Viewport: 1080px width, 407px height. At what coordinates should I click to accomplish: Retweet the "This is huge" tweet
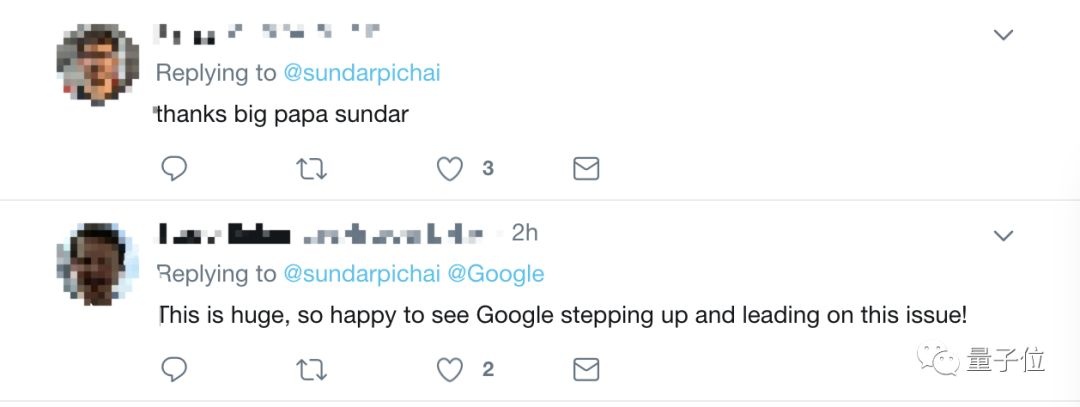point(313,370)
